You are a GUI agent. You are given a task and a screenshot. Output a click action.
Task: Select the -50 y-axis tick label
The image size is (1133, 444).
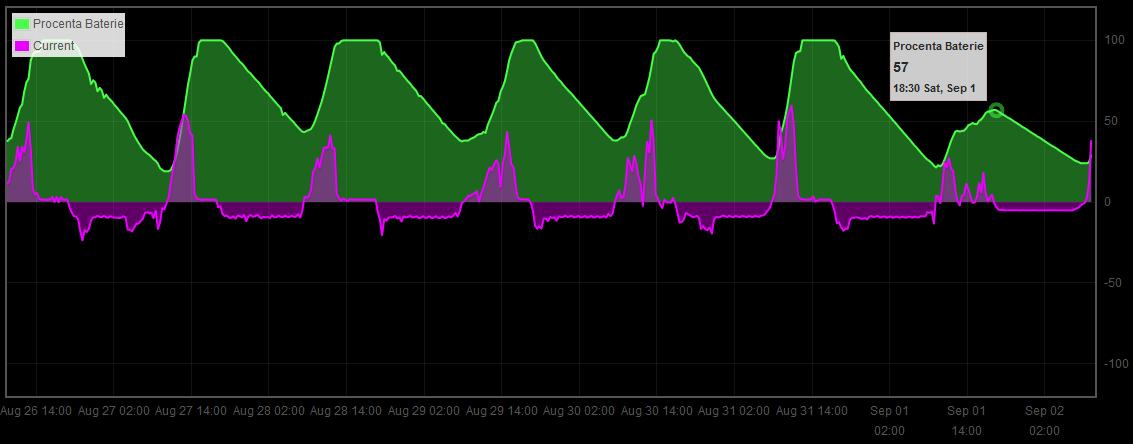click(x=1112, y=283)
